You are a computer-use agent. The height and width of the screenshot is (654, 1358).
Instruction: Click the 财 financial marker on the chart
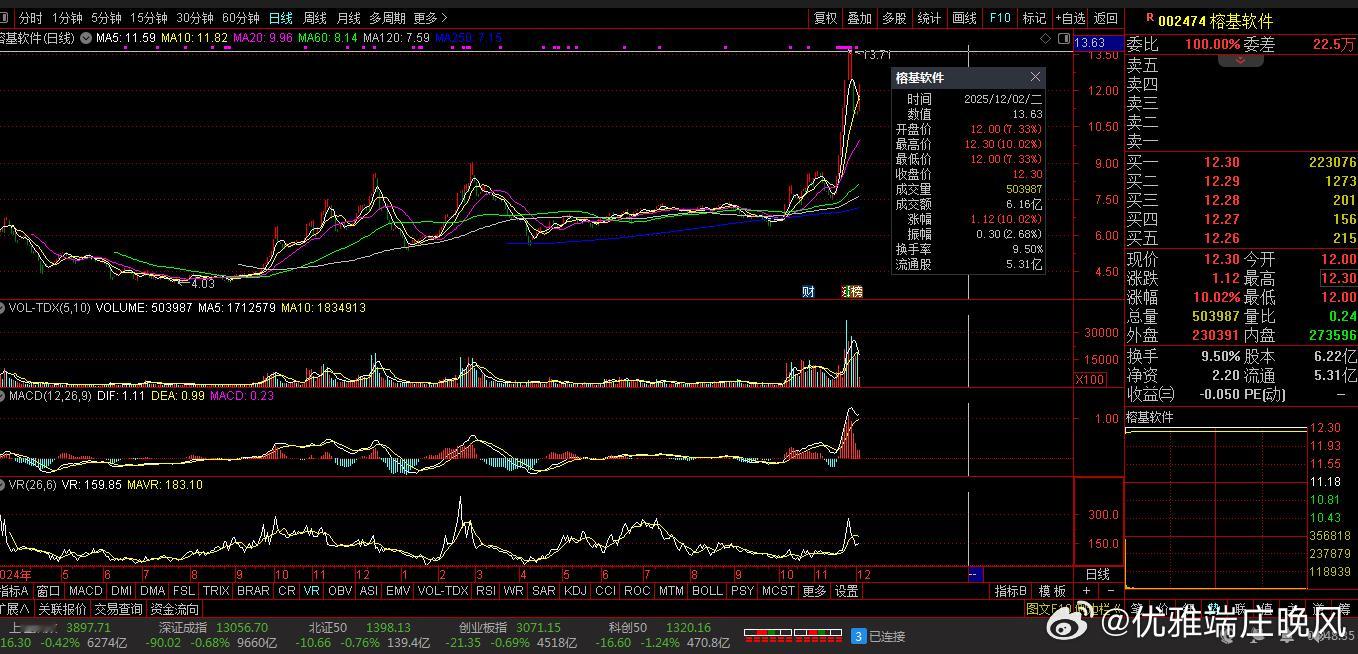point(808,292)
